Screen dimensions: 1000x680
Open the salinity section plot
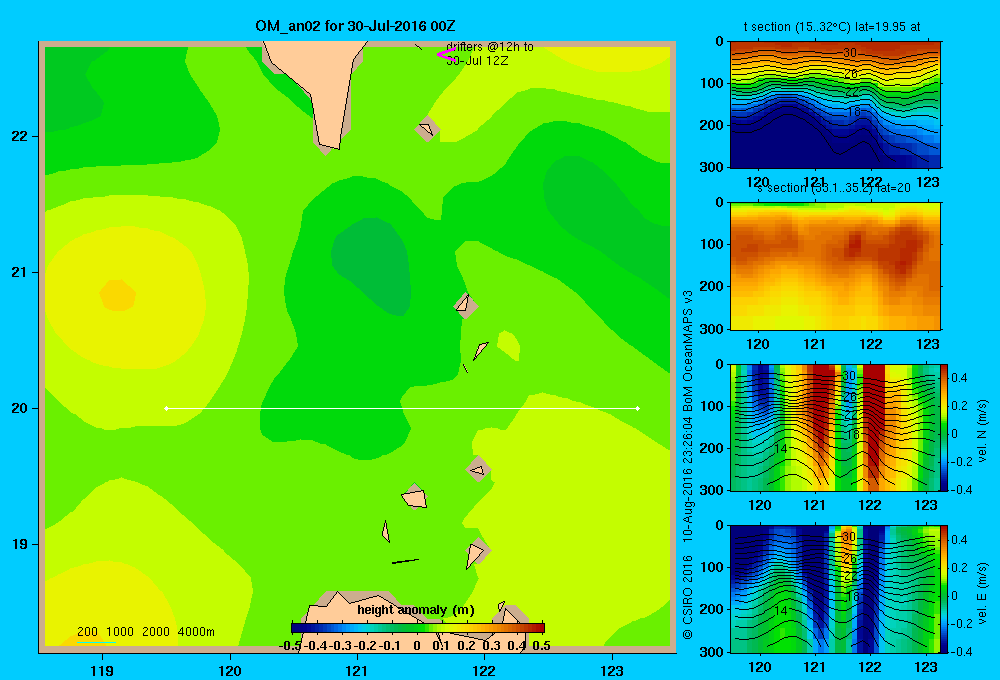pos(835,266)
